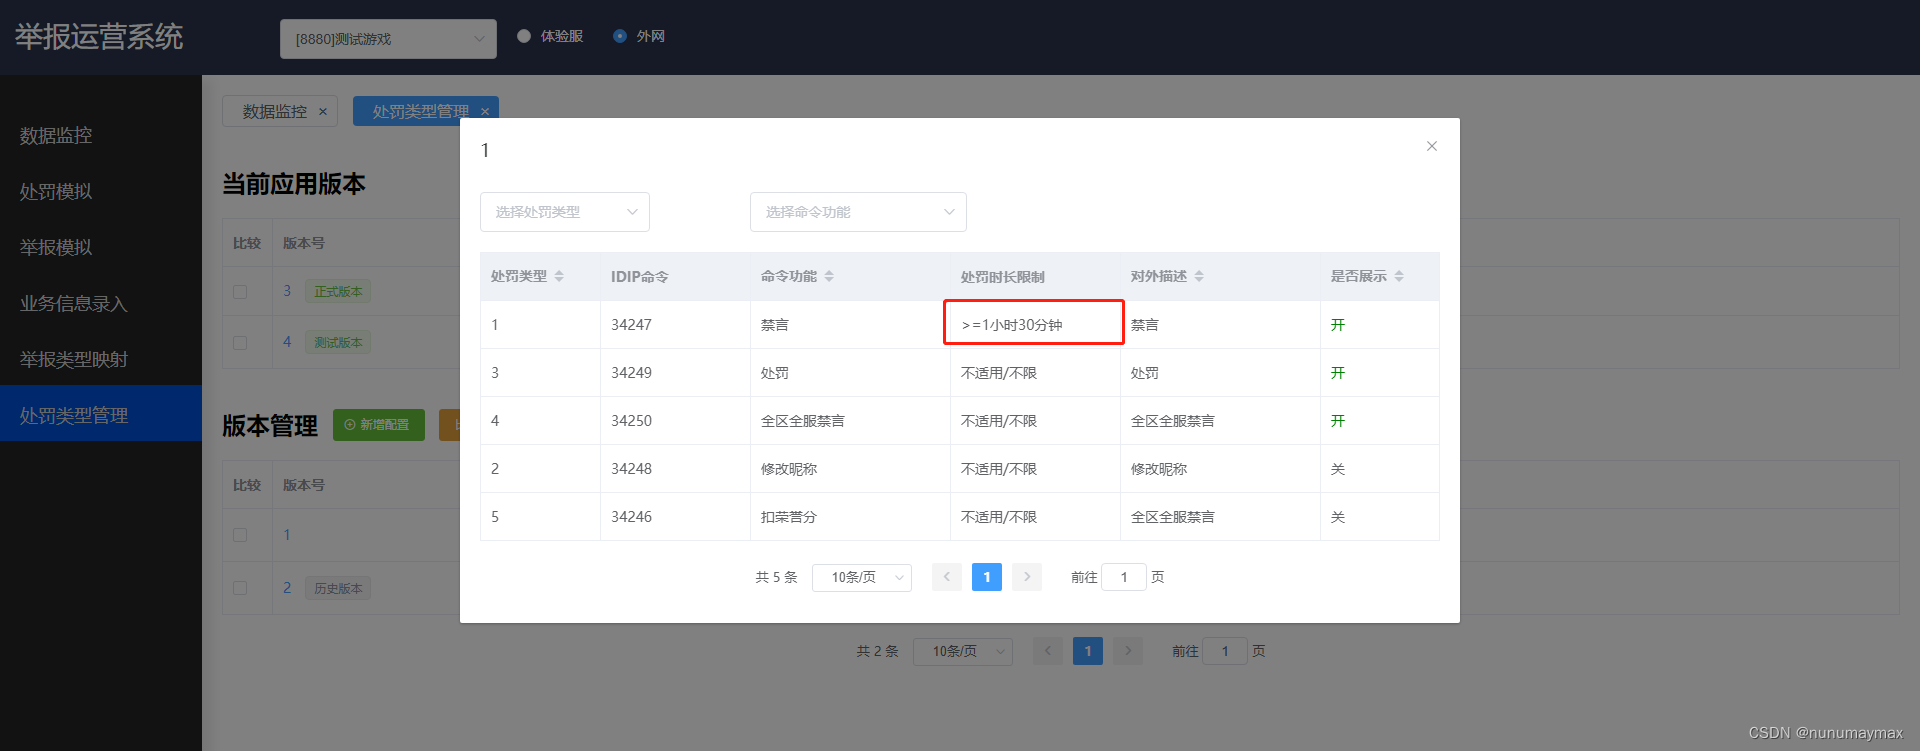Open 数据监控 in the sidebar

[101, 135]
